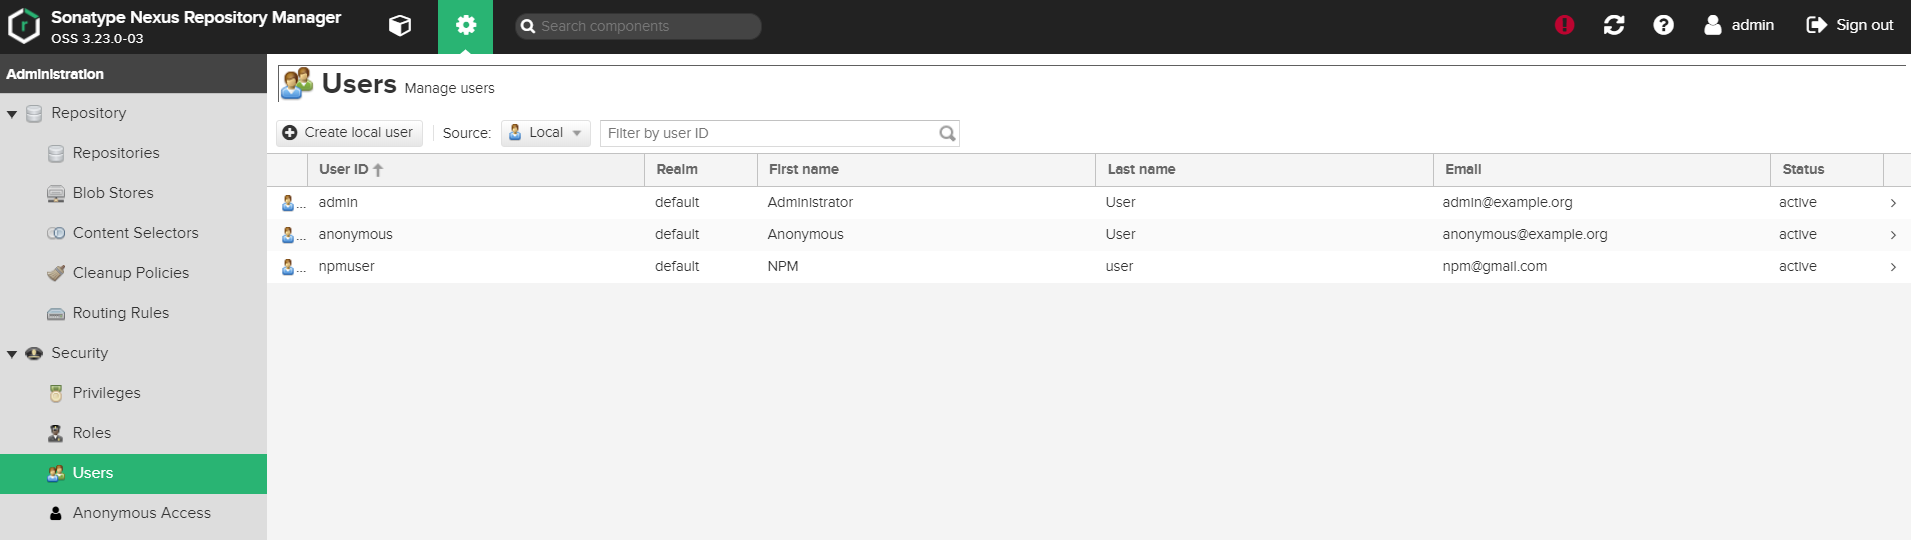Screen dimensions: 1911x540
Task: Click the search magnifier in user filter
Action: coord(946,133)
